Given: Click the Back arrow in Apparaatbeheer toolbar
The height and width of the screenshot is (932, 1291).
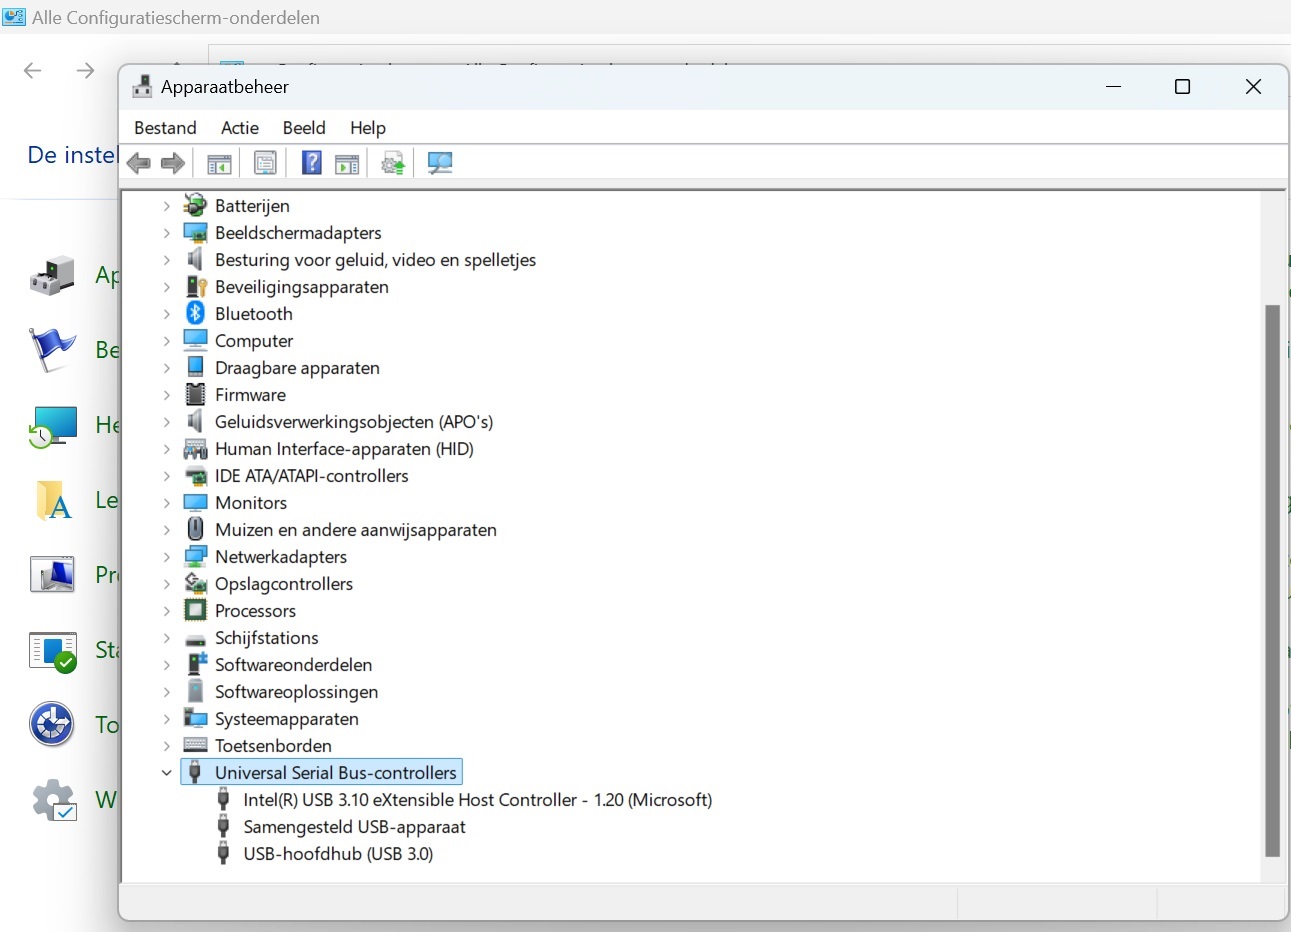Looking at the screenshot, I should (139, 163).
